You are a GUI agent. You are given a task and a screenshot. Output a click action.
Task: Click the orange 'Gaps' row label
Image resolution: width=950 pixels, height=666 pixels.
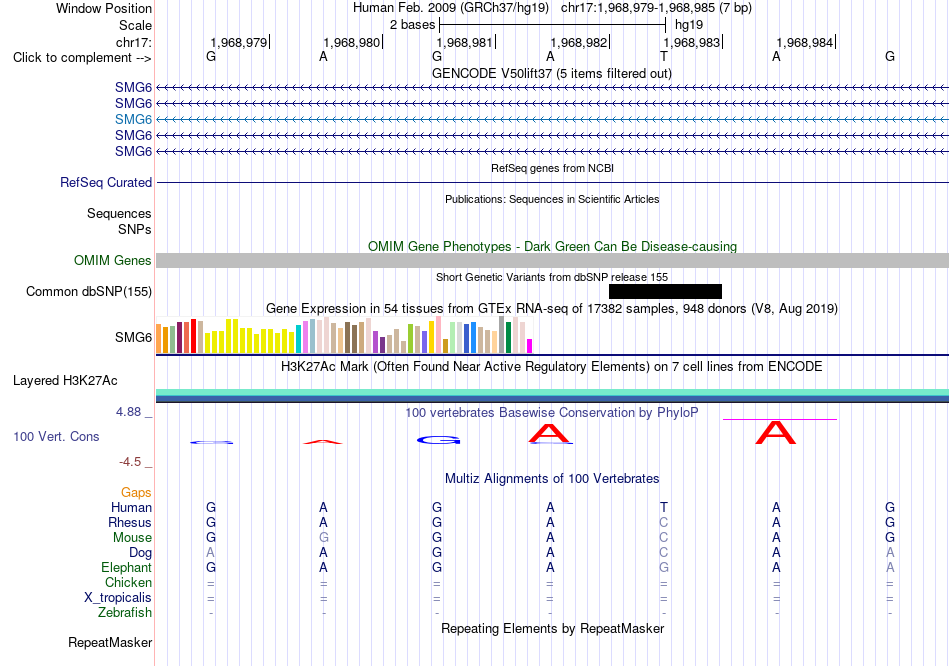click(x=136, y=493)
